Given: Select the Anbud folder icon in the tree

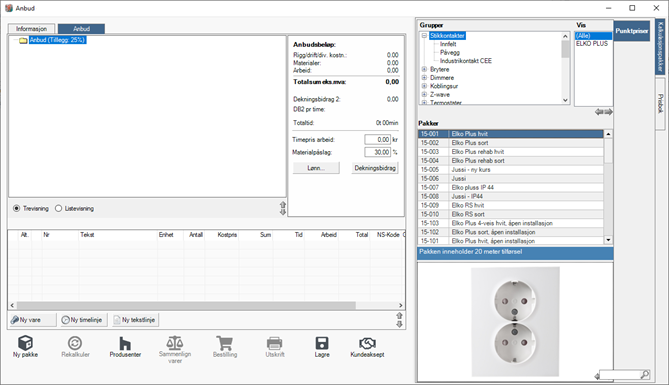Looking at the screenshot, I should pos(23,40).
